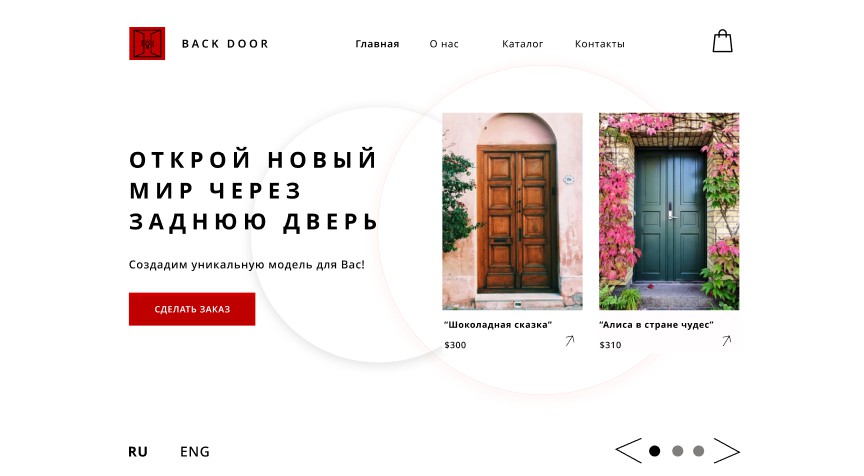
Task: Open the brown wooden door product photo
Action: tap(512, 212)
